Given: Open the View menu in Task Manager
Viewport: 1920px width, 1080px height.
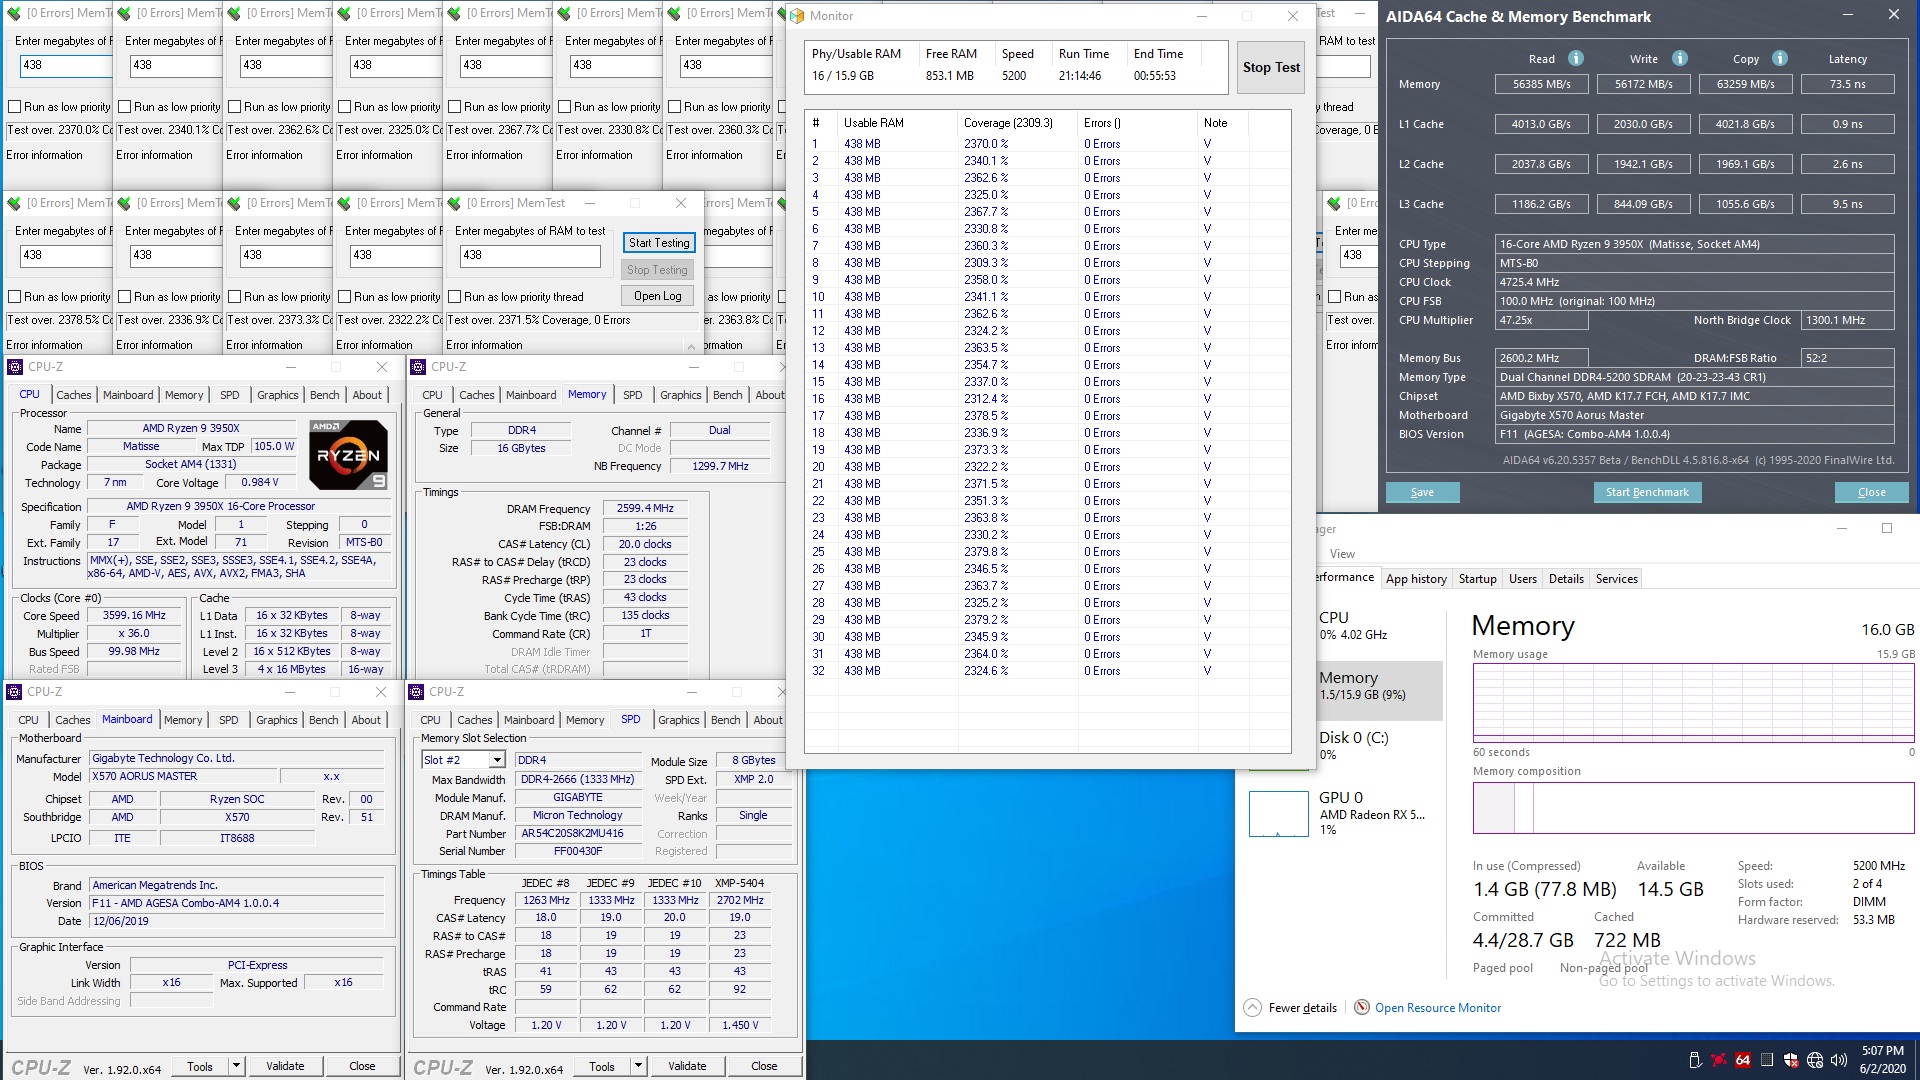Looking at the screenshot, I should 1342,554.
